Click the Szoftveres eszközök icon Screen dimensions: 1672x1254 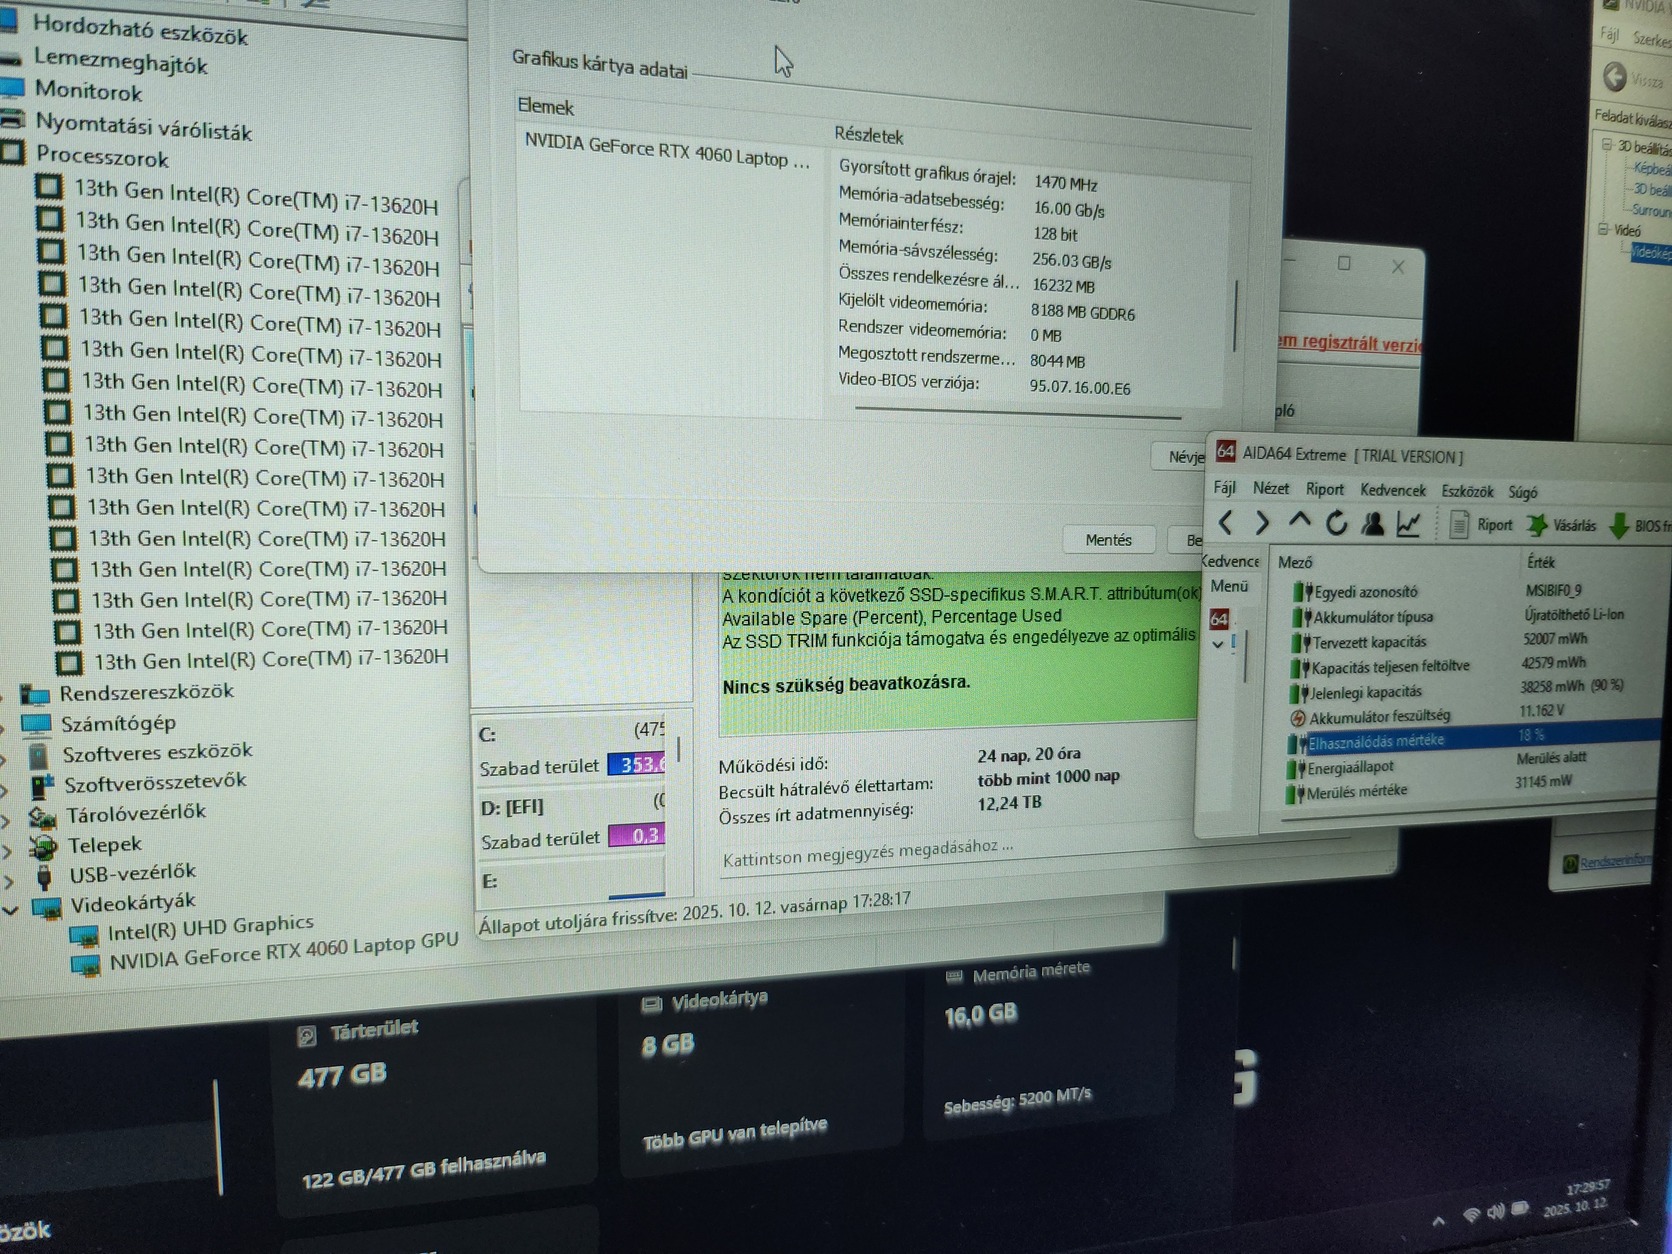pos(38,755)
